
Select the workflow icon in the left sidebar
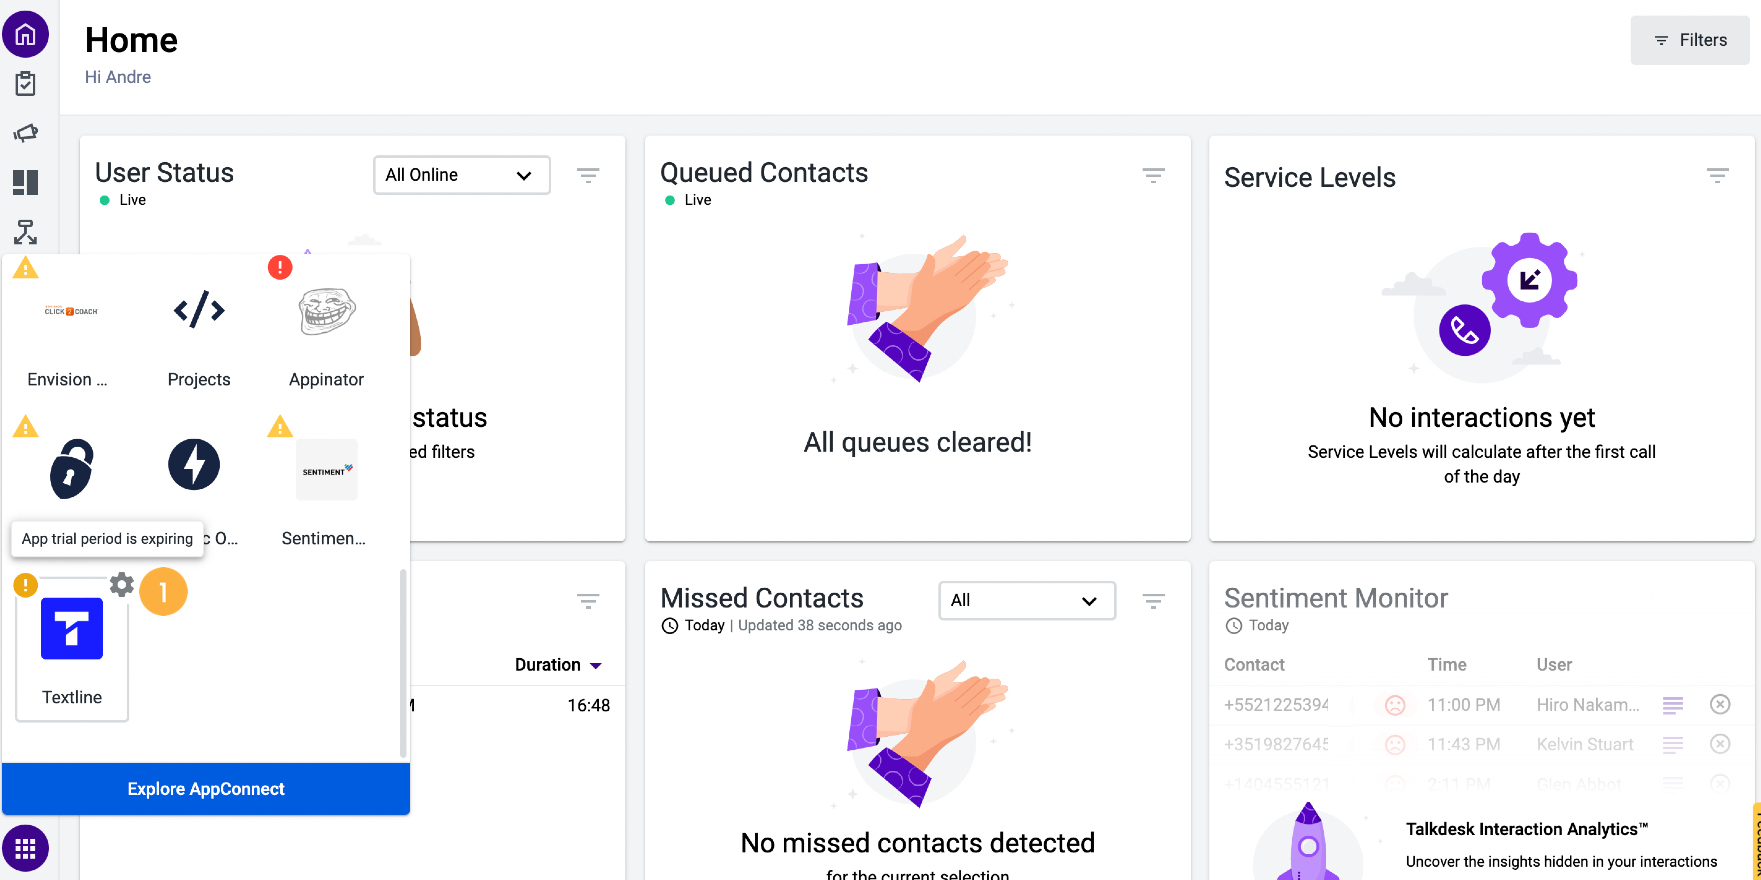pos(25,232)
